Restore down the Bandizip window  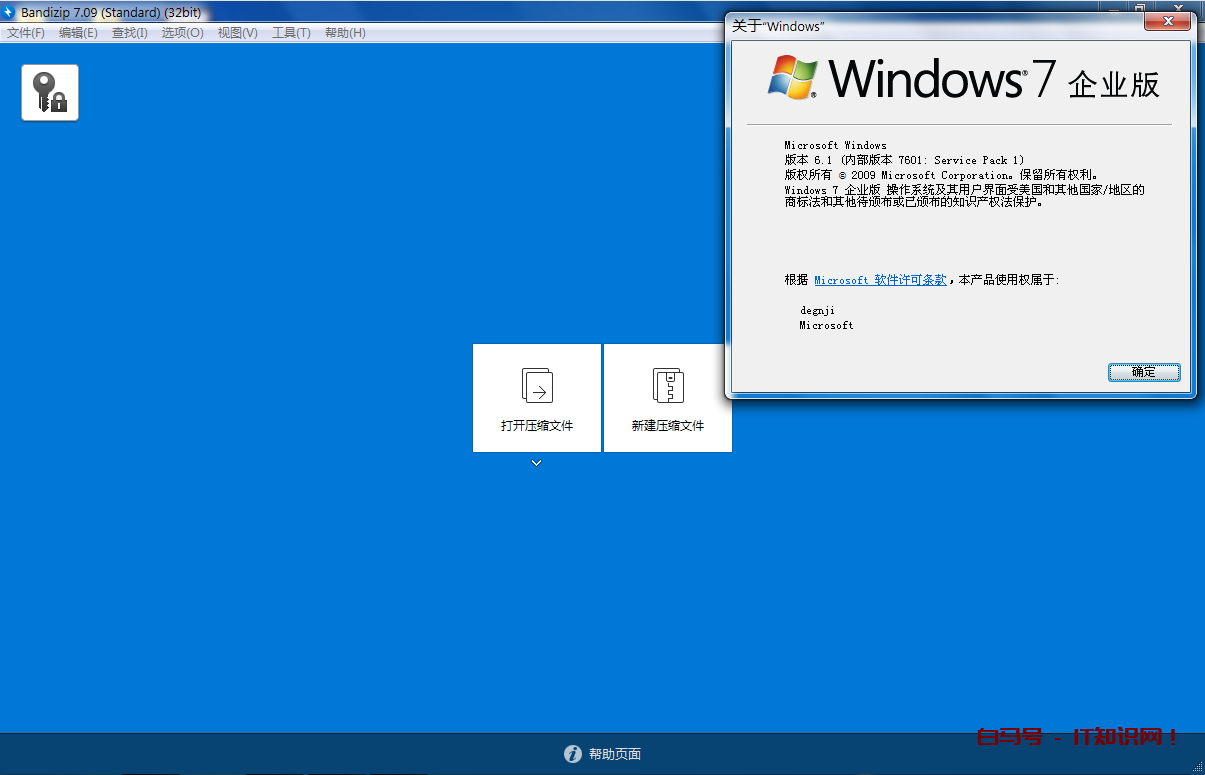tap(1139, 7)
